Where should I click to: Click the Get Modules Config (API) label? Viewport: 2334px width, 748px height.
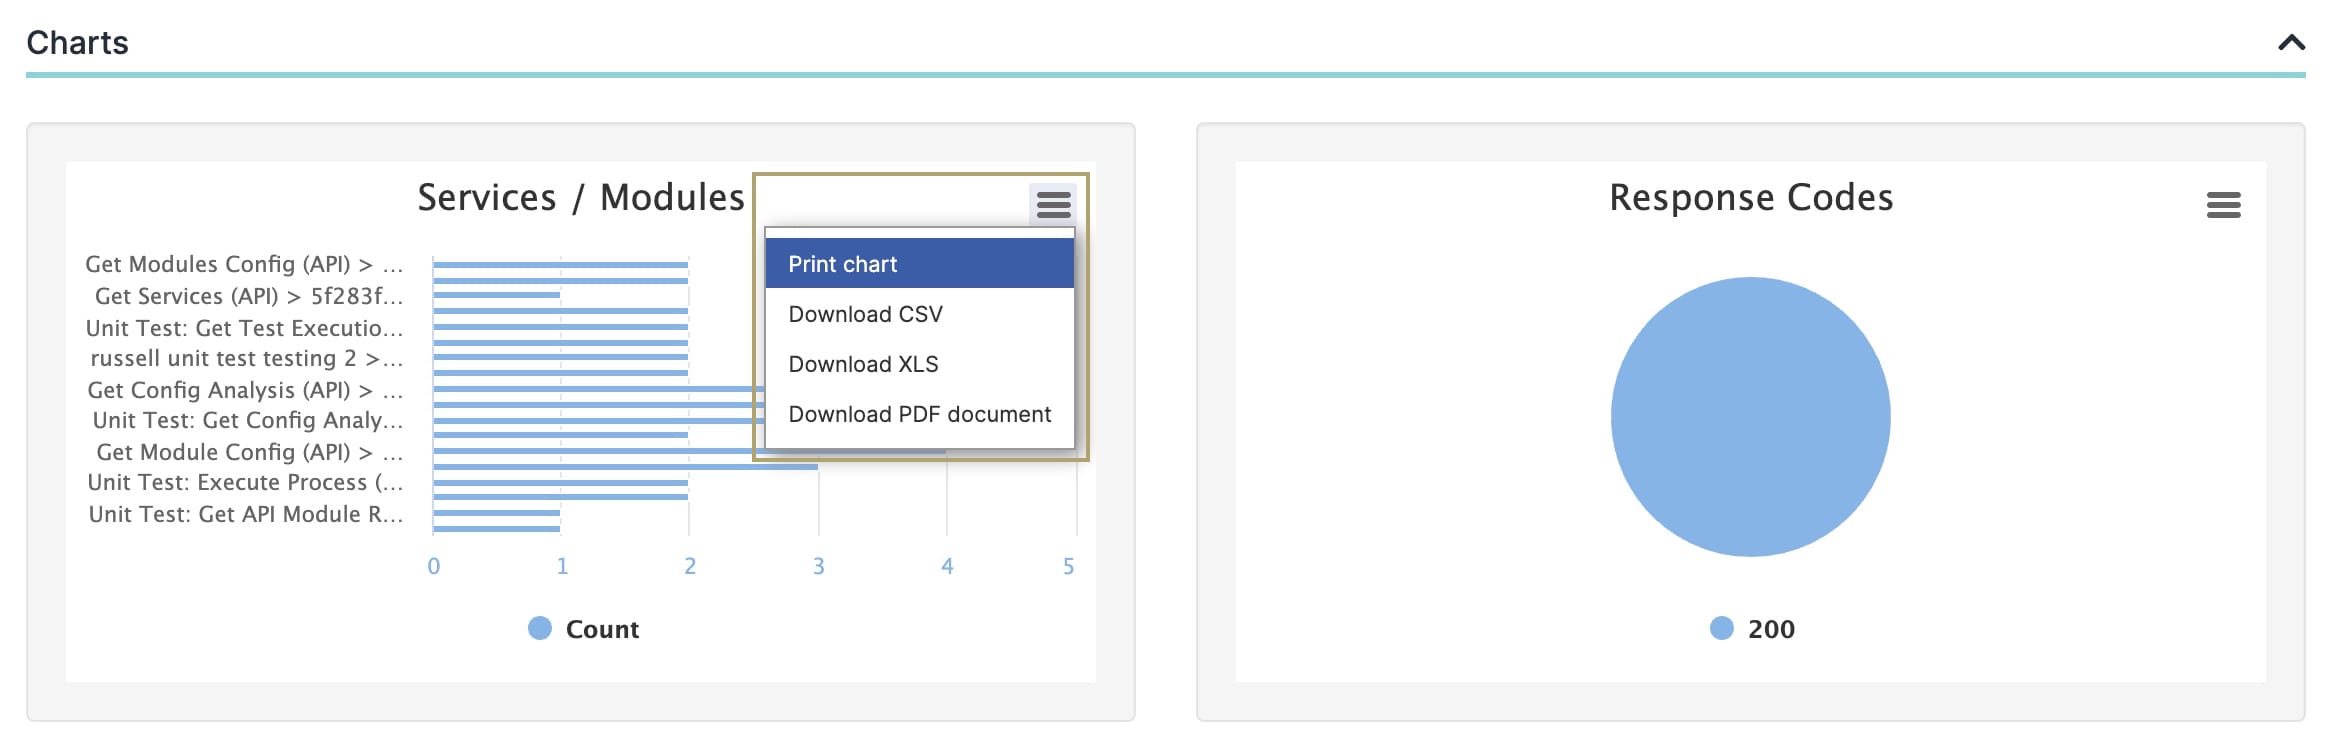(x=244, y=265)
